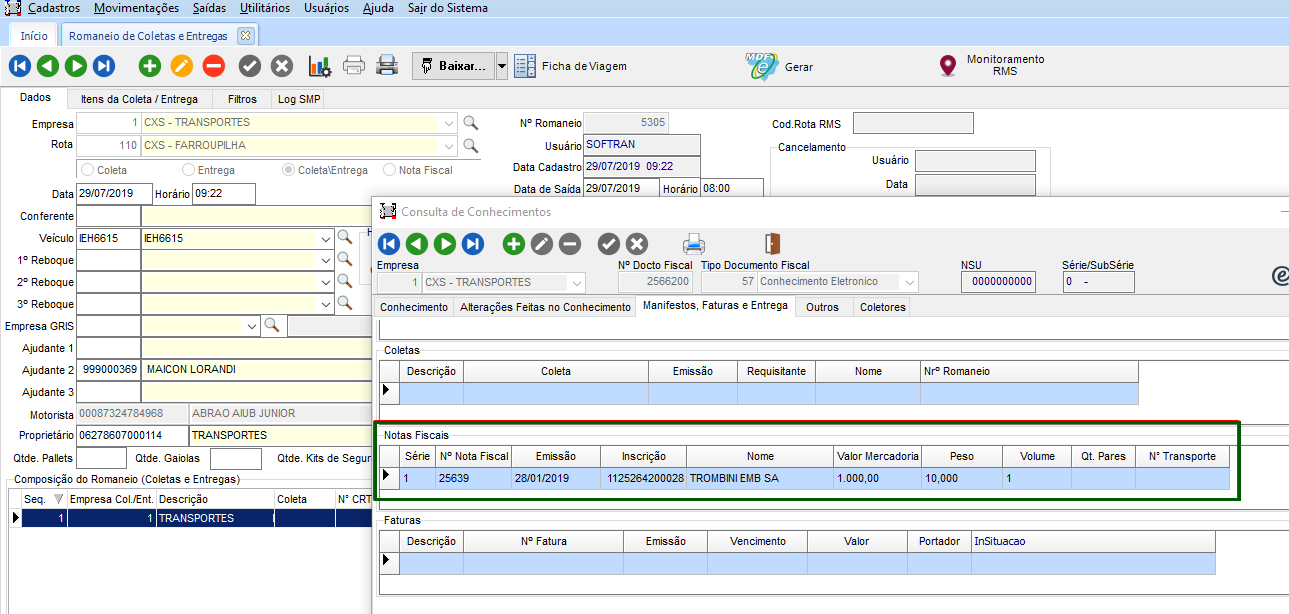Click the green add record button in main toolbar

click(150, 66)
